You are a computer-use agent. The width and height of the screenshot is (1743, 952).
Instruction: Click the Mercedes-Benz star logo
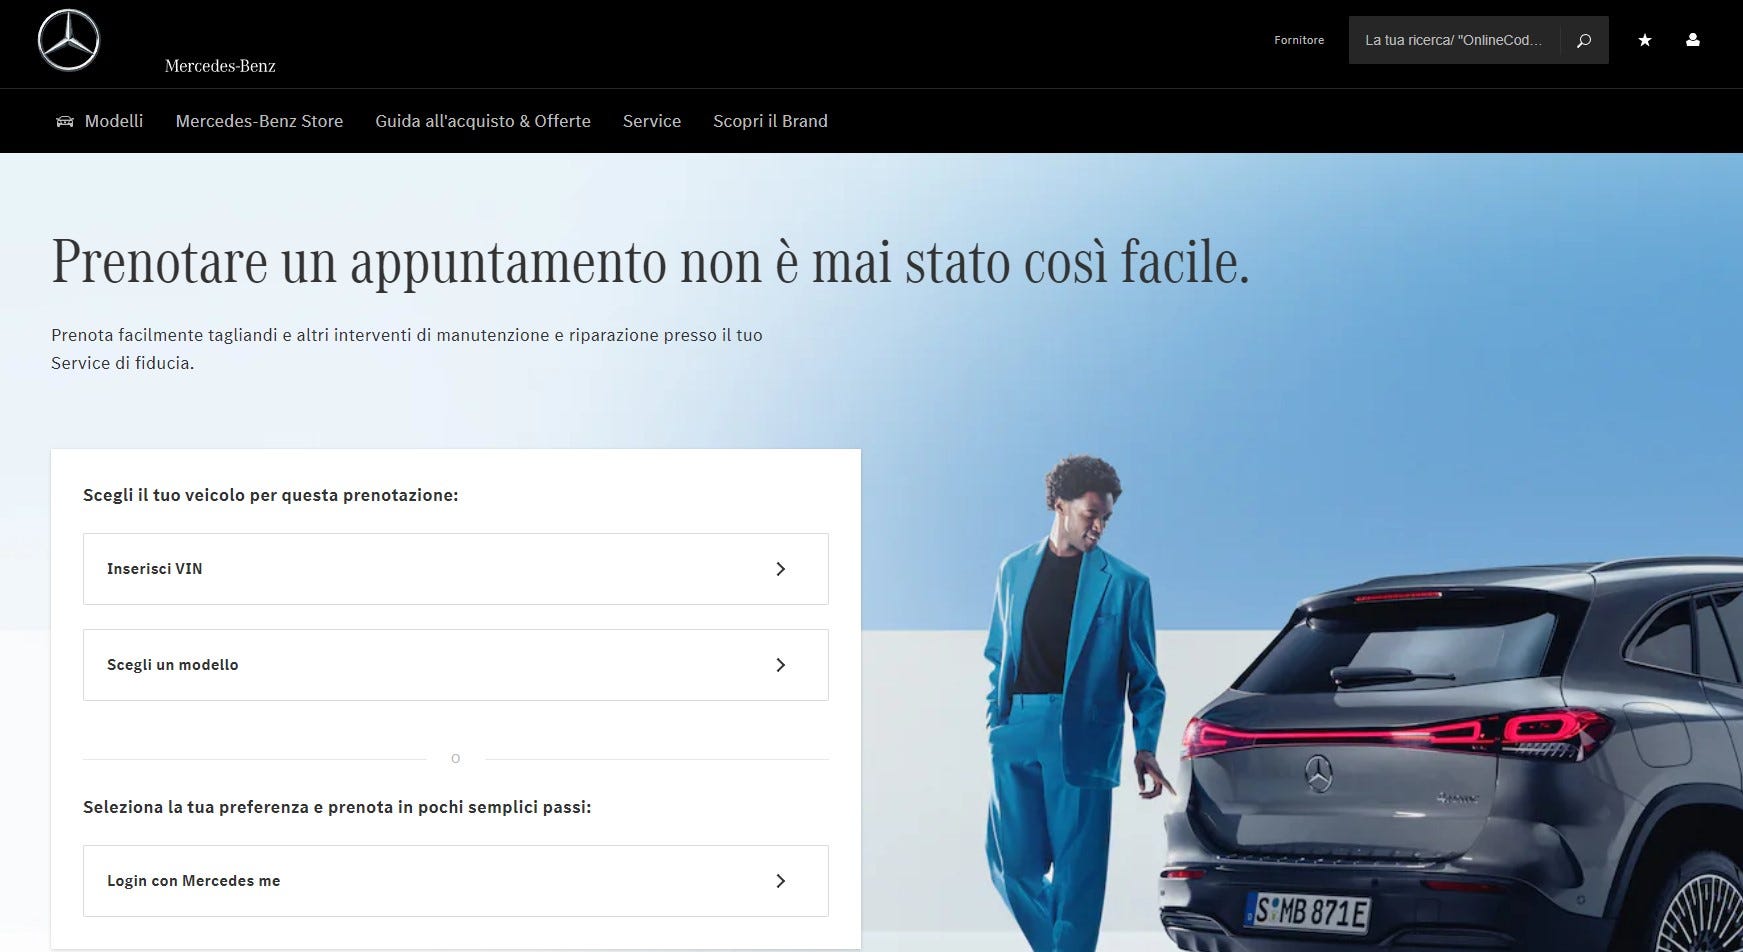pos(69,41)
